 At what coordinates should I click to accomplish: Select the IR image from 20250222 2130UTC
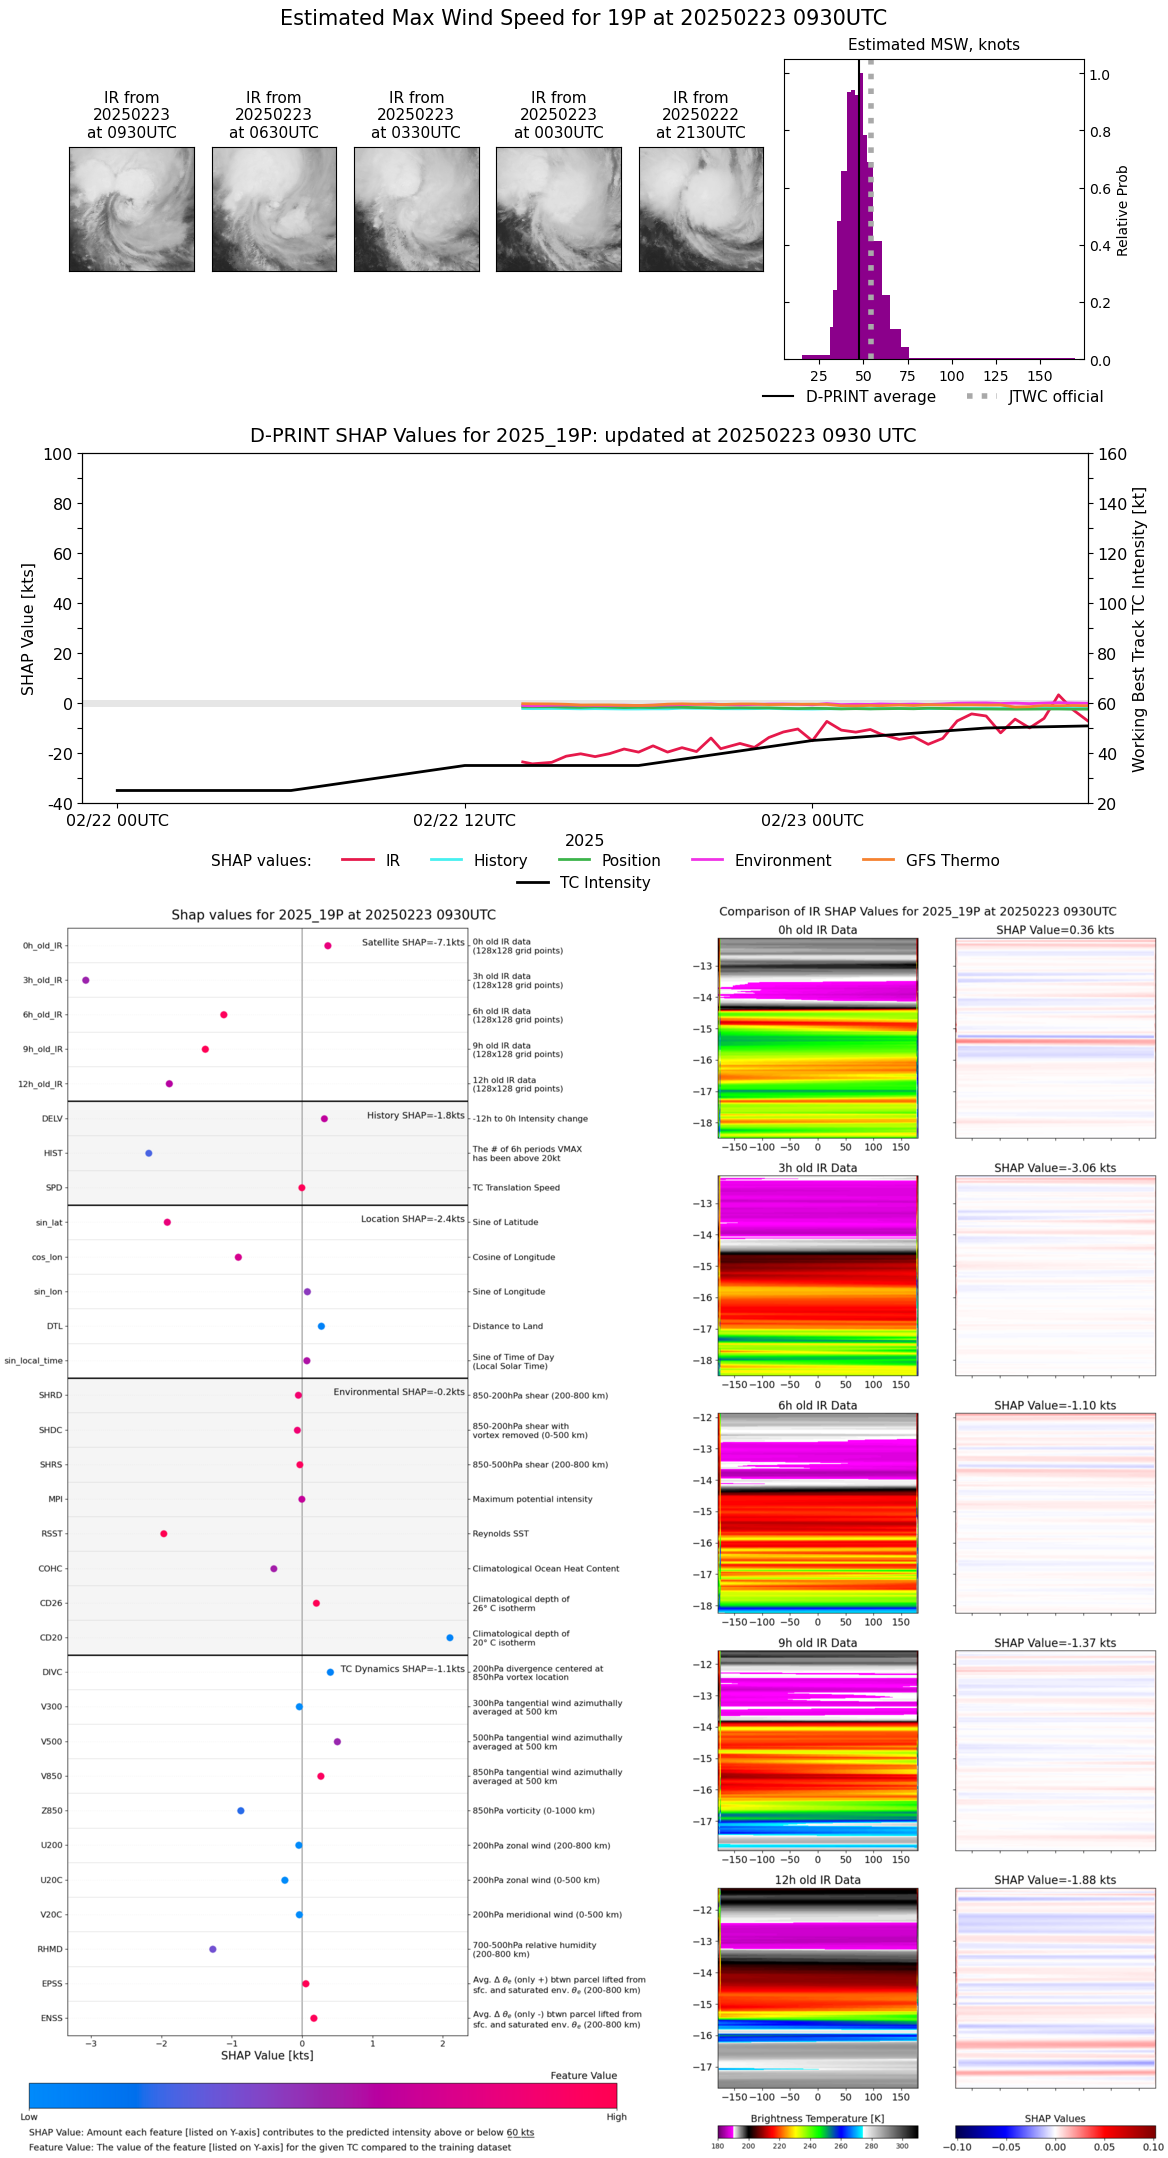[x=701, y=209]
